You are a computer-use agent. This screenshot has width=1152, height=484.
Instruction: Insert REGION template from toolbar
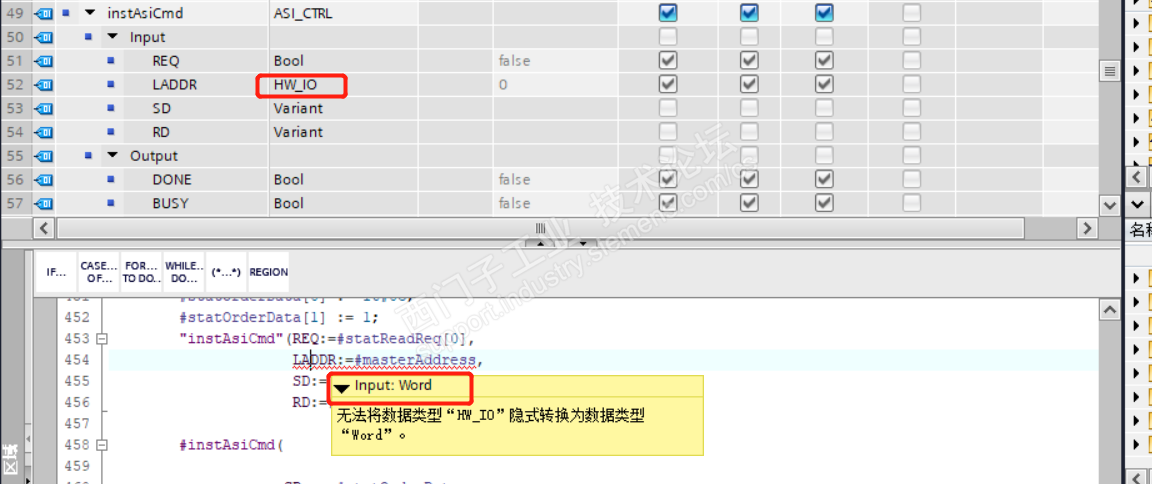click(x=269, y=272)
